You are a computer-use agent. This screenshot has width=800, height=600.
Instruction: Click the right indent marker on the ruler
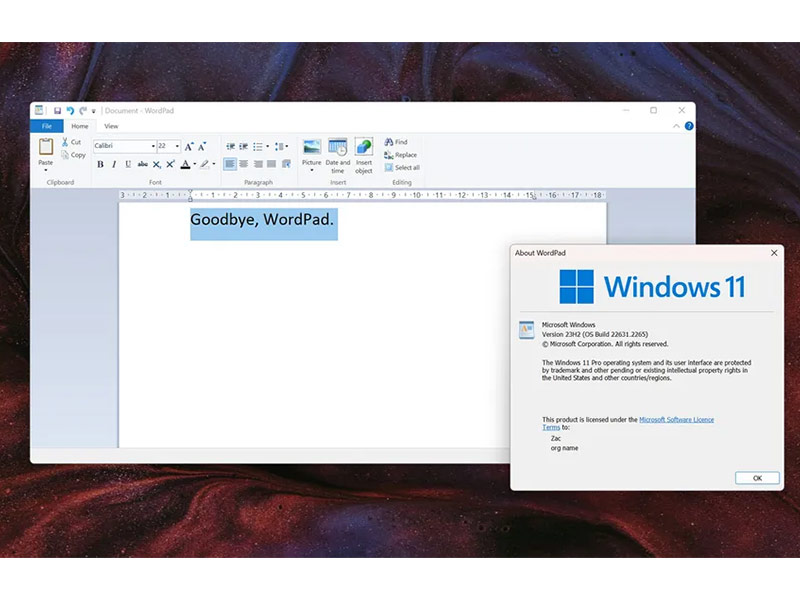pos(534,197)
